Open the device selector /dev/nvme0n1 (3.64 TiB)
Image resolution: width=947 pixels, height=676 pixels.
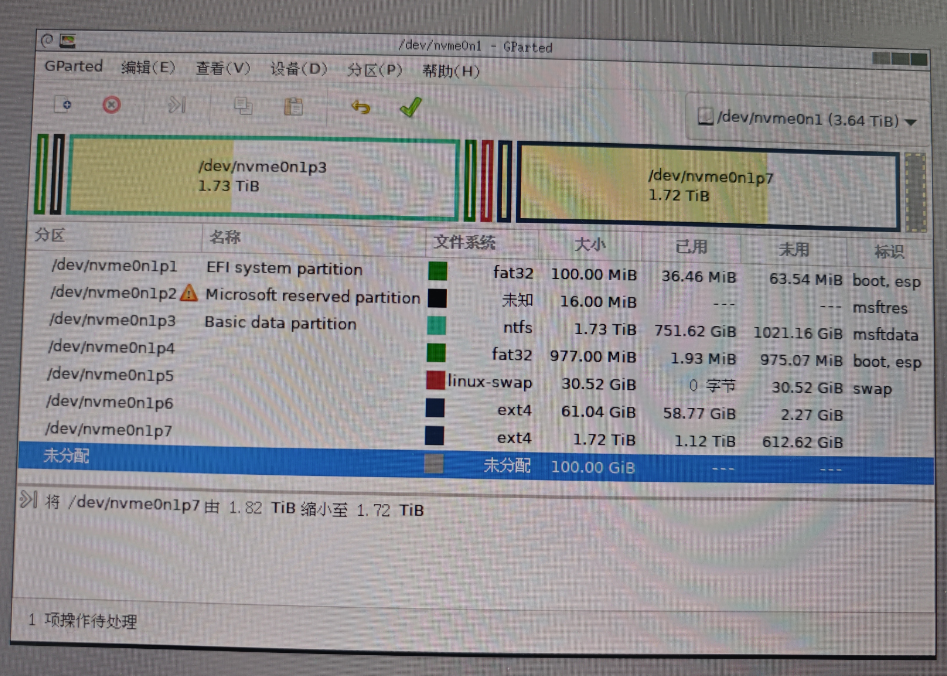(x=807, y=119)
